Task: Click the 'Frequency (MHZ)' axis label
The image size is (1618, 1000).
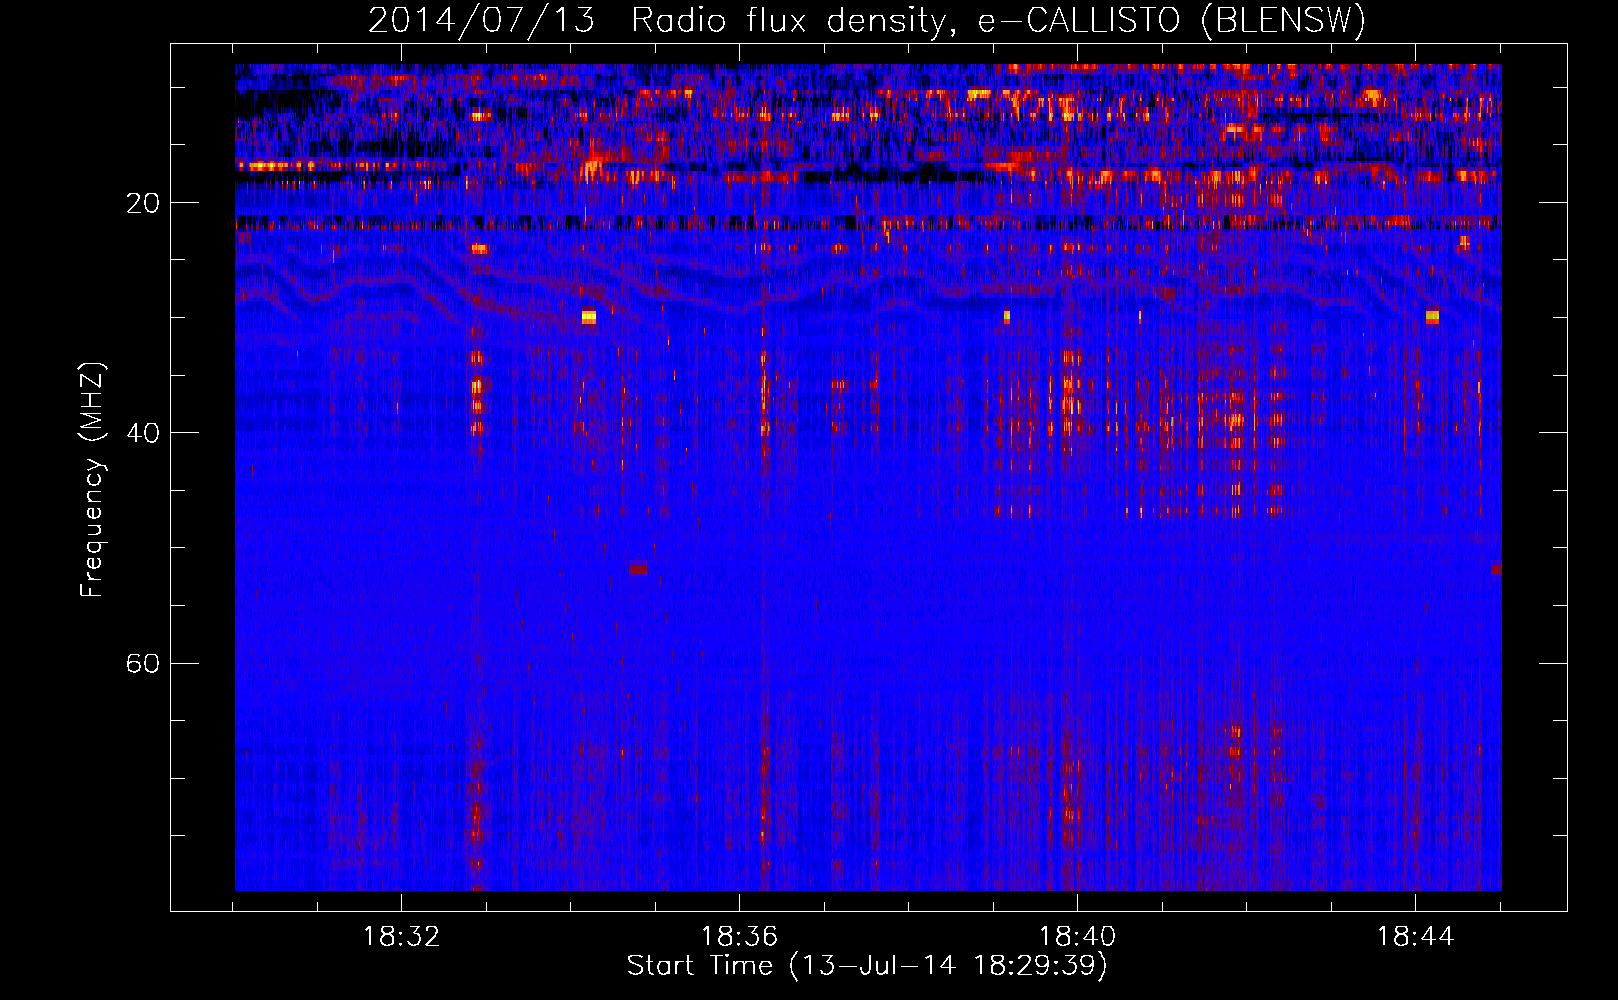Action: coord(92,479)
